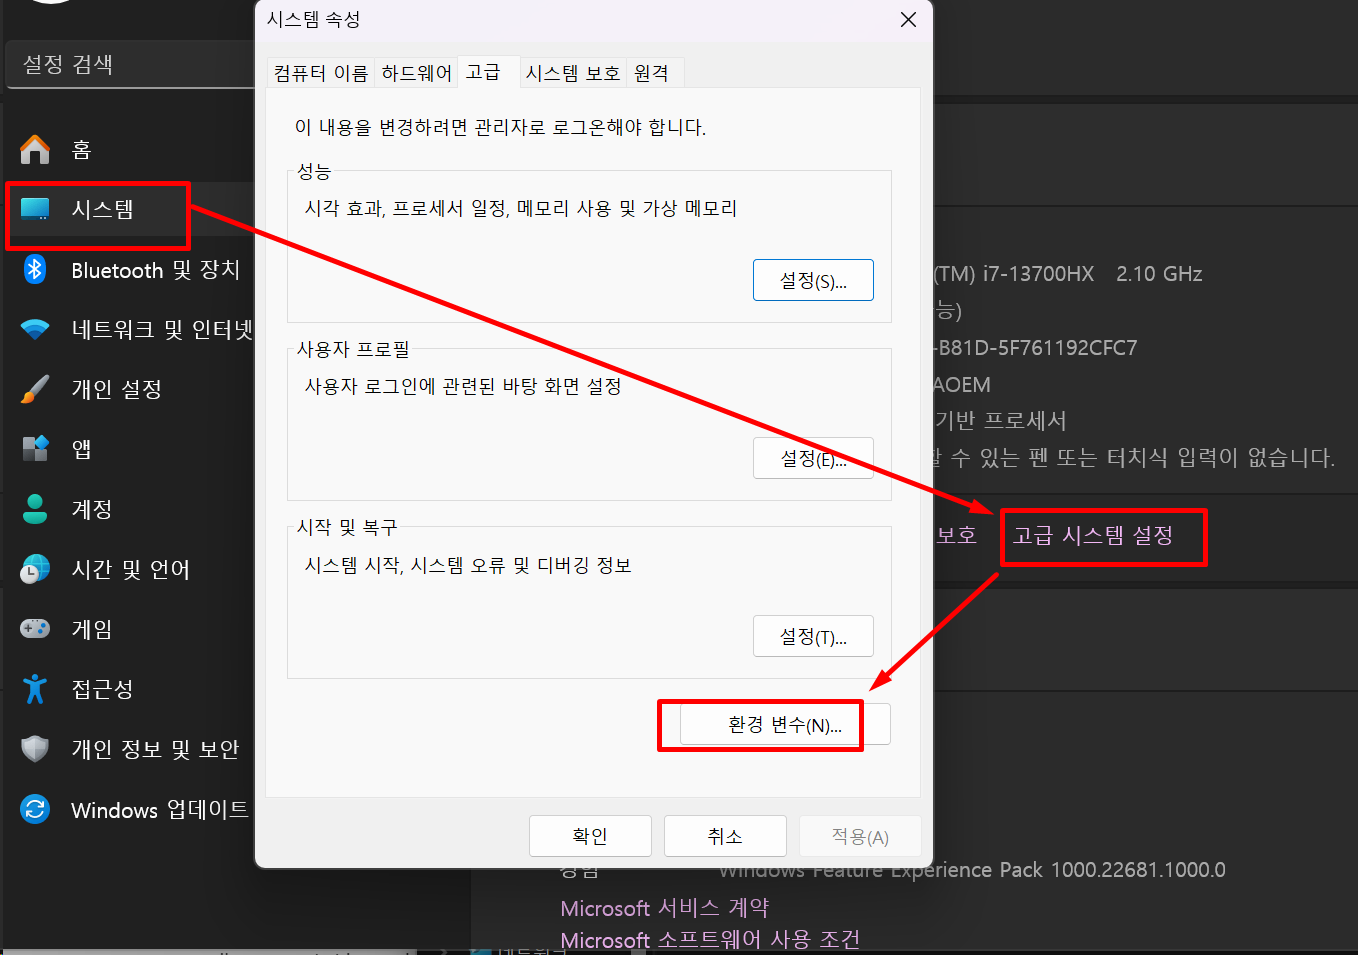Click the 확인 button
Image resolution: width=1358 pixels, height=955 pixels.
point(590,836)
